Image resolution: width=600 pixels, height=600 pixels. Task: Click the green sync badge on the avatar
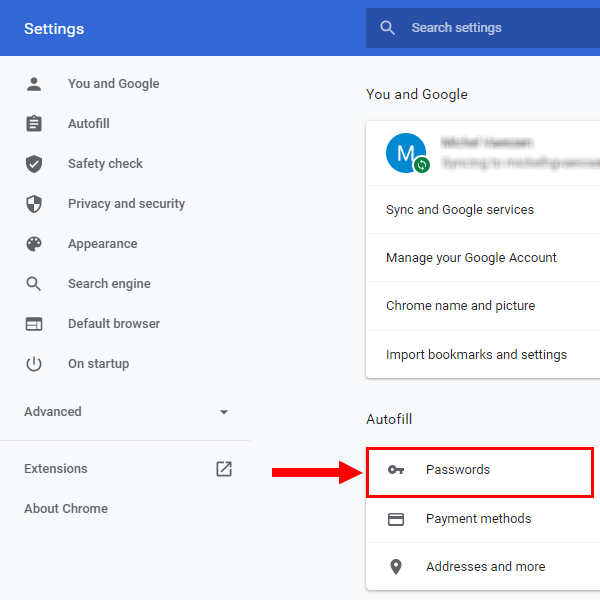click(x=422, y=165)
